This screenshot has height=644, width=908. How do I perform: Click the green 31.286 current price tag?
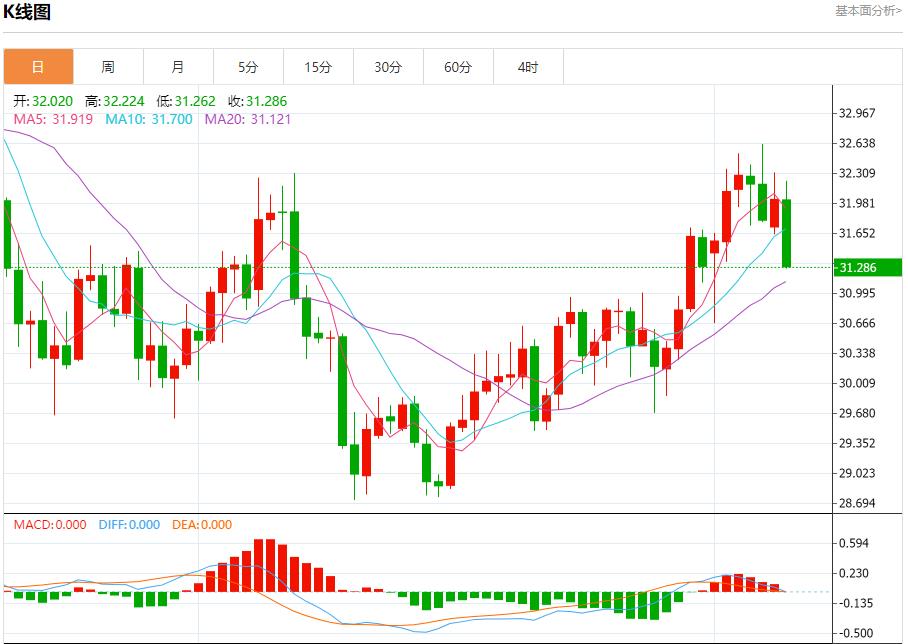[x=859, y=268]
